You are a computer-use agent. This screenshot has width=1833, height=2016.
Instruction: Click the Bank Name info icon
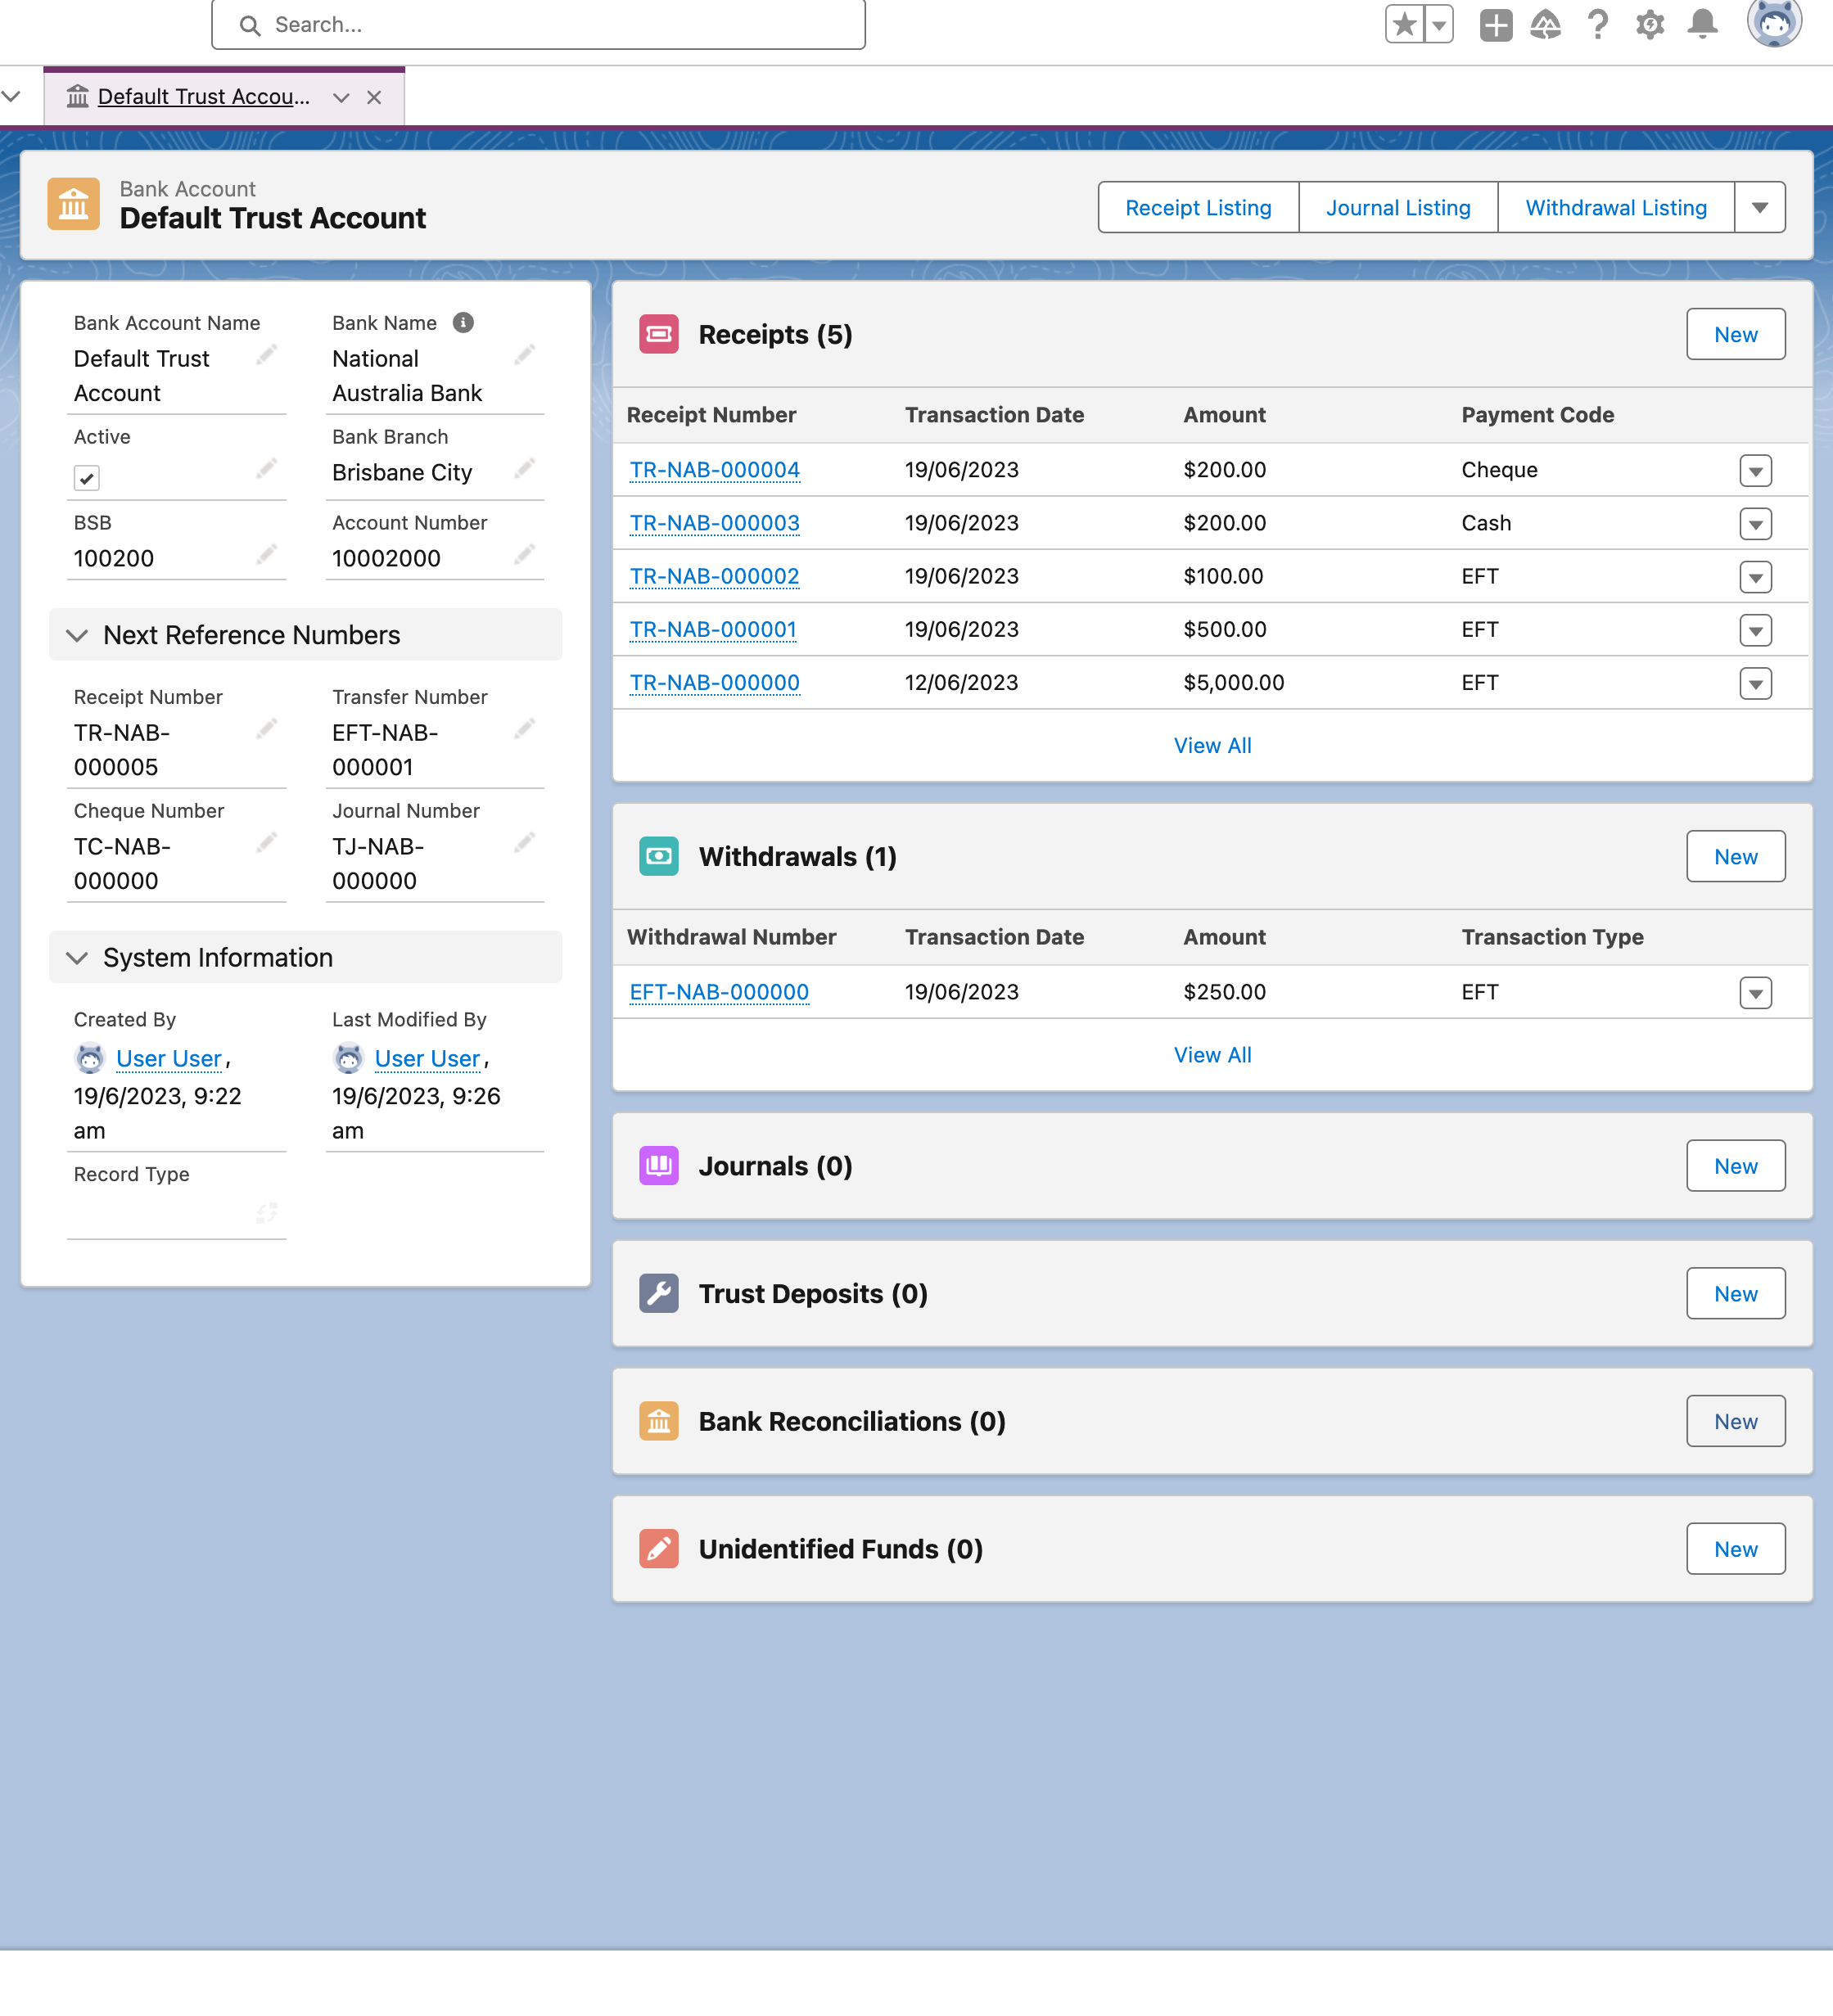click(463, 322)
